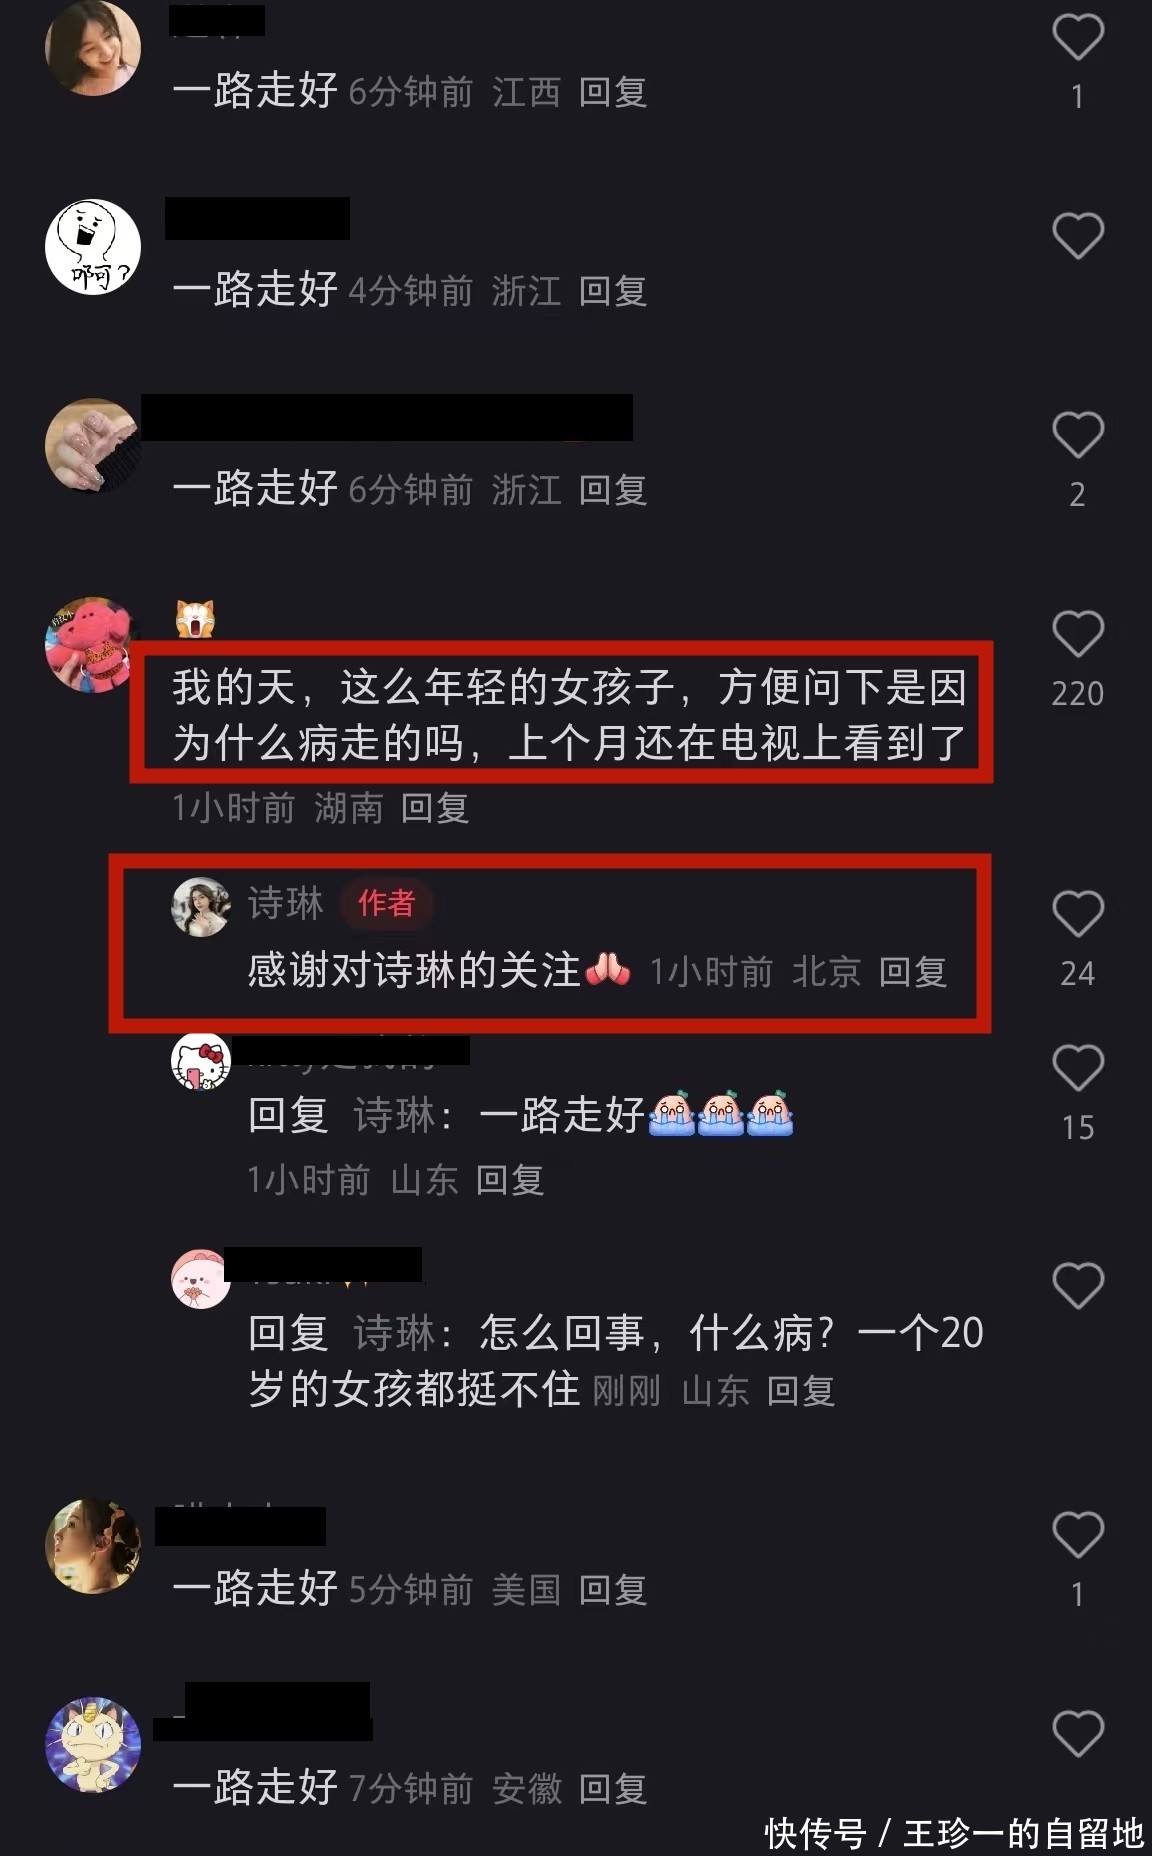
Task: Like the 美国 comment with 1 like
Action: pos(1077,1535)
